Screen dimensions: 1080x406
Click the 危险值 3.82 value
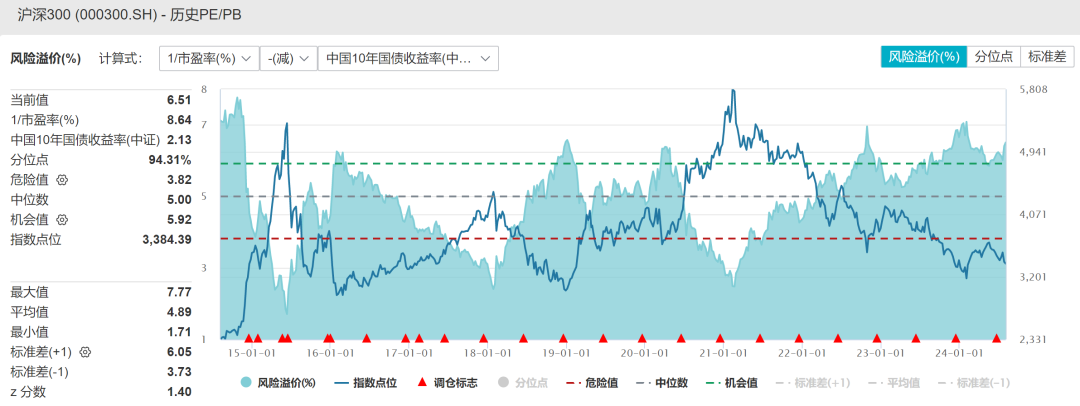[x=178, y=180]
